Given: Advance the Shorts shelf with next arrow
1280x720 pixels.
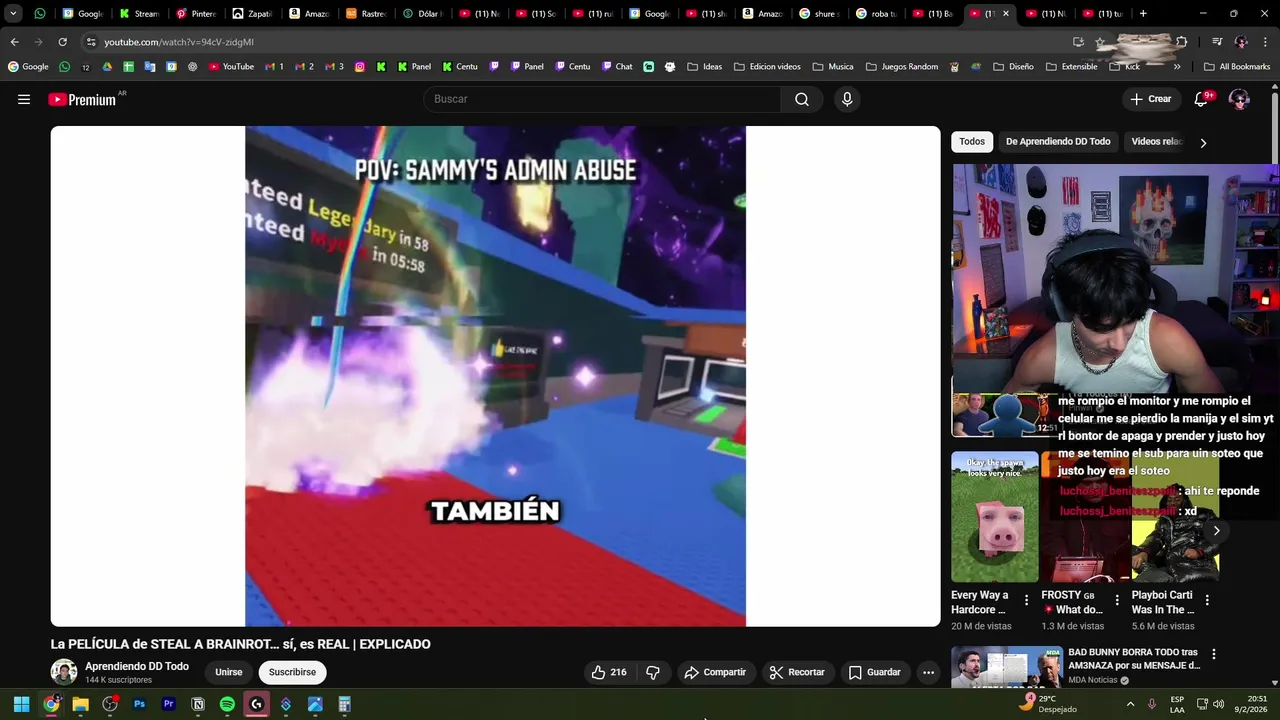Looking at the screenshot, I should tap(1216, 531).
